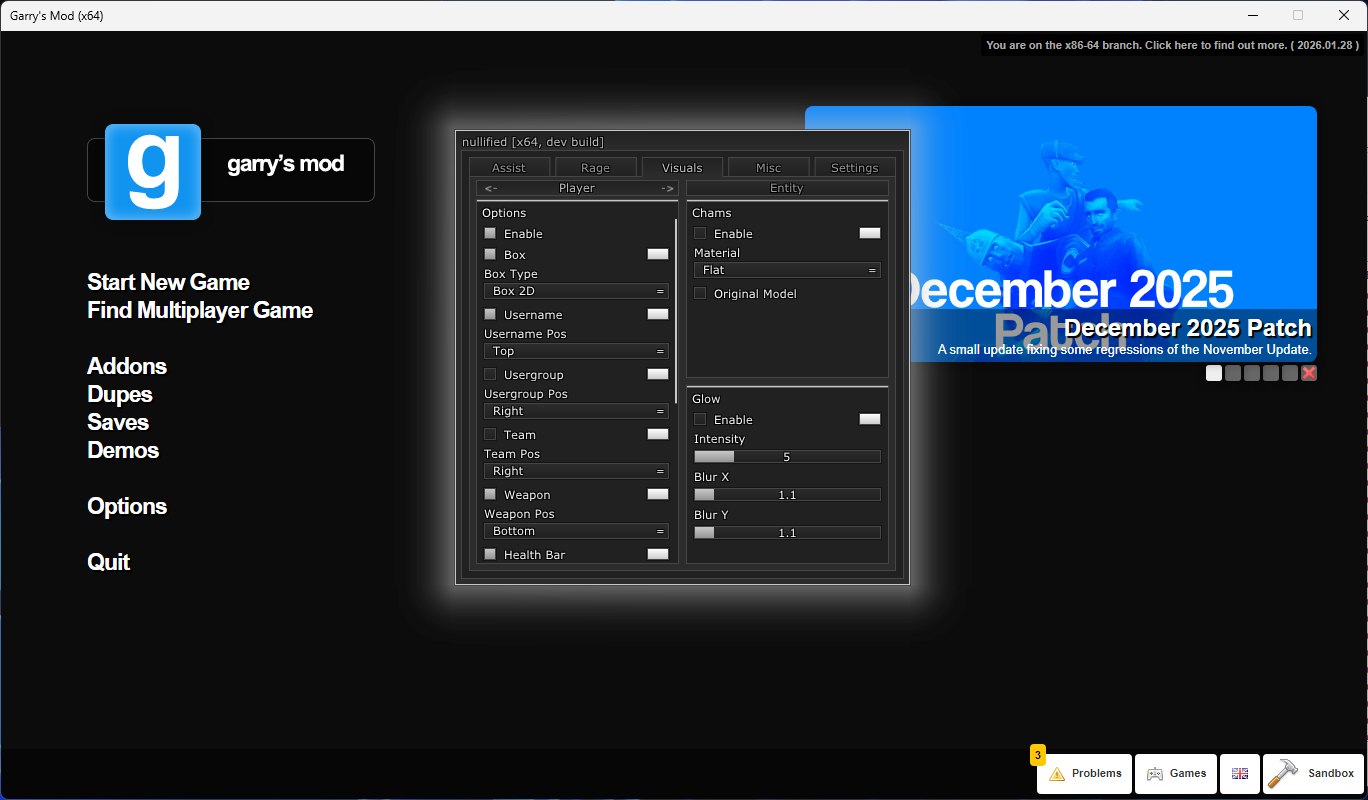Toggle the Enable checkbox under Options

pos(490,233)
